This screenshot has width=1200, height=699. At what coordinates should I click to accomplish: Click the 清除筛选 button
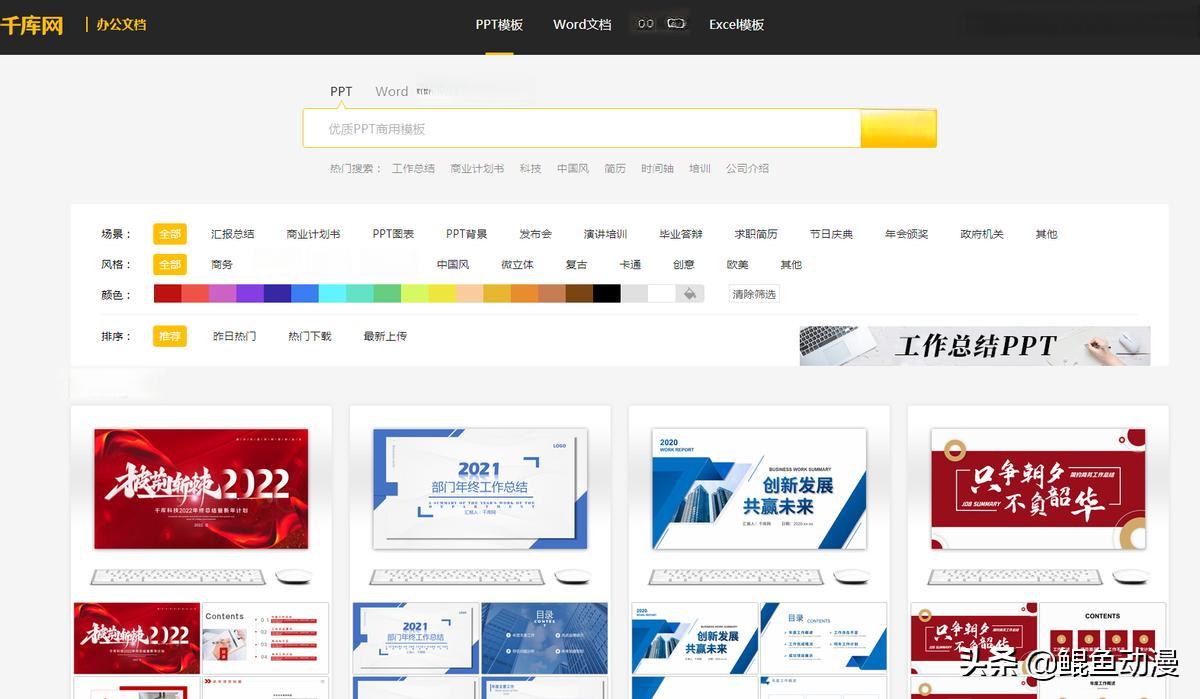point(754,295)
